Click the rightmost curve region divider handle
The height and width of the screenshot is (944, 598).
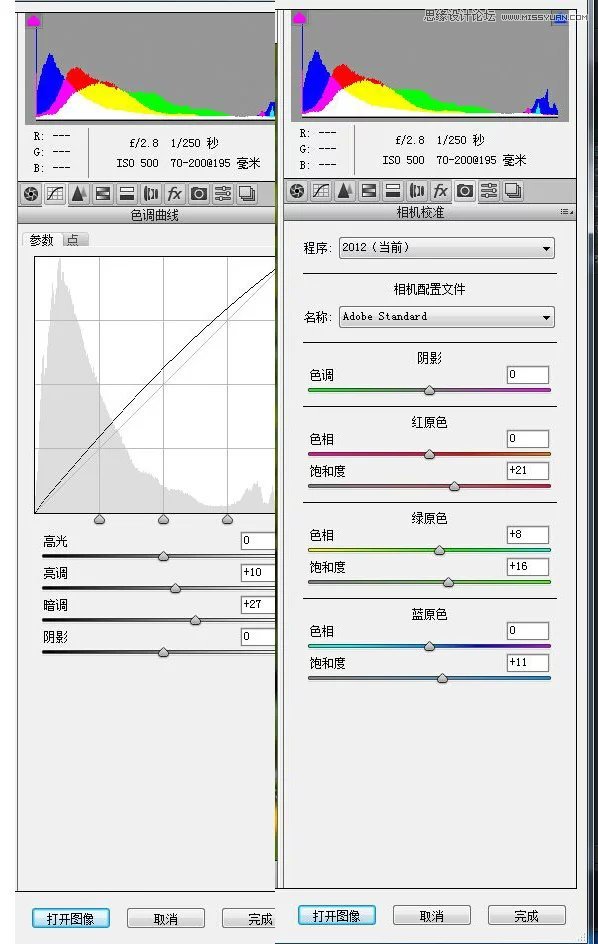(x=227, y=520)
